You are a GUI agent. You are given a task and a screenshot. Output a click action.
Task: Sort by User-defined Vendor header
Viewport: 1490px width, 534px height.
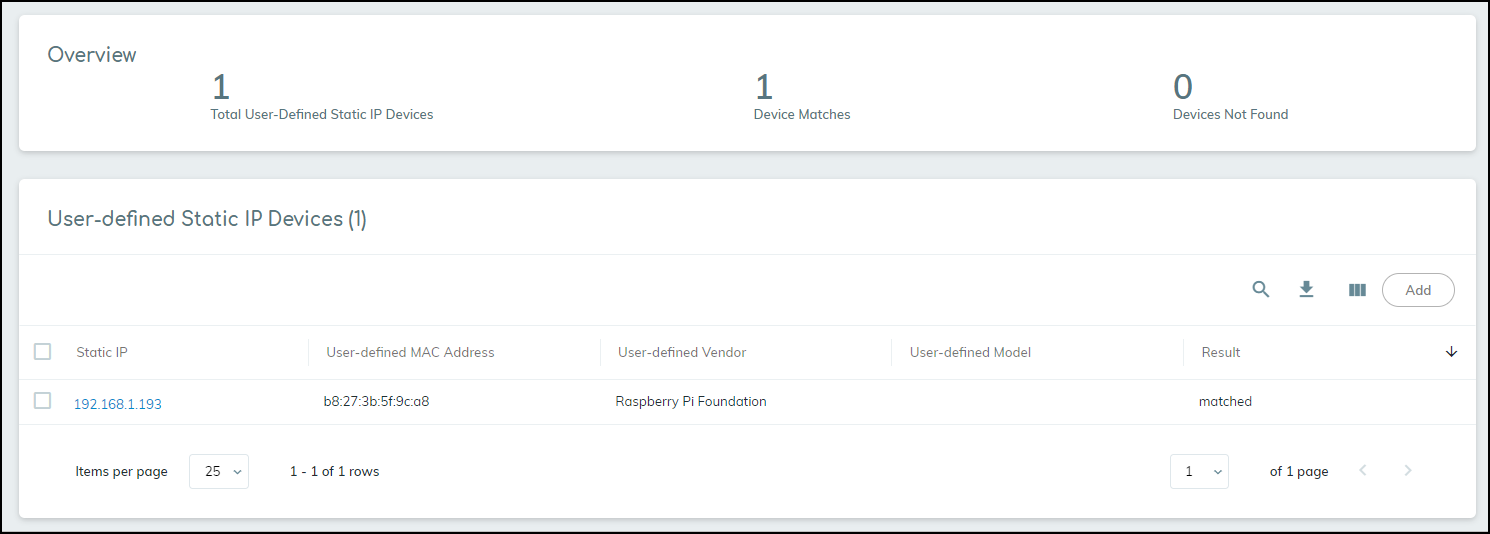pos(682,352)
